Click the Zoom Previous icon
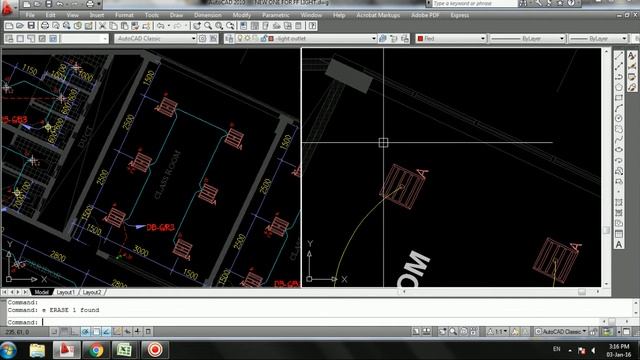Screen dimensions: 640x360 [231, 26]
